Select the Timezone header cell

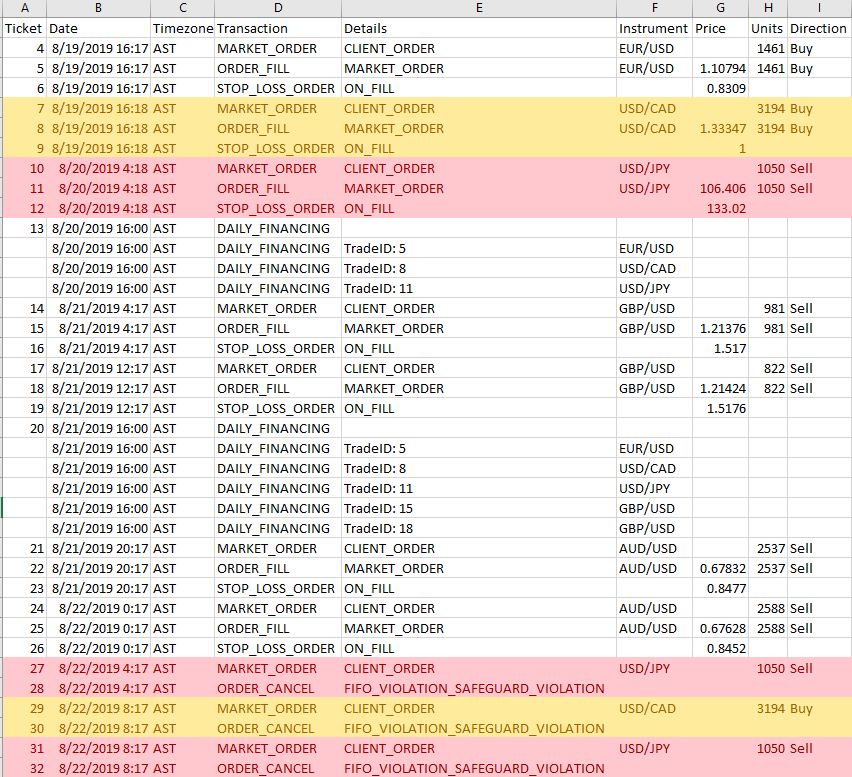point(182,29)
